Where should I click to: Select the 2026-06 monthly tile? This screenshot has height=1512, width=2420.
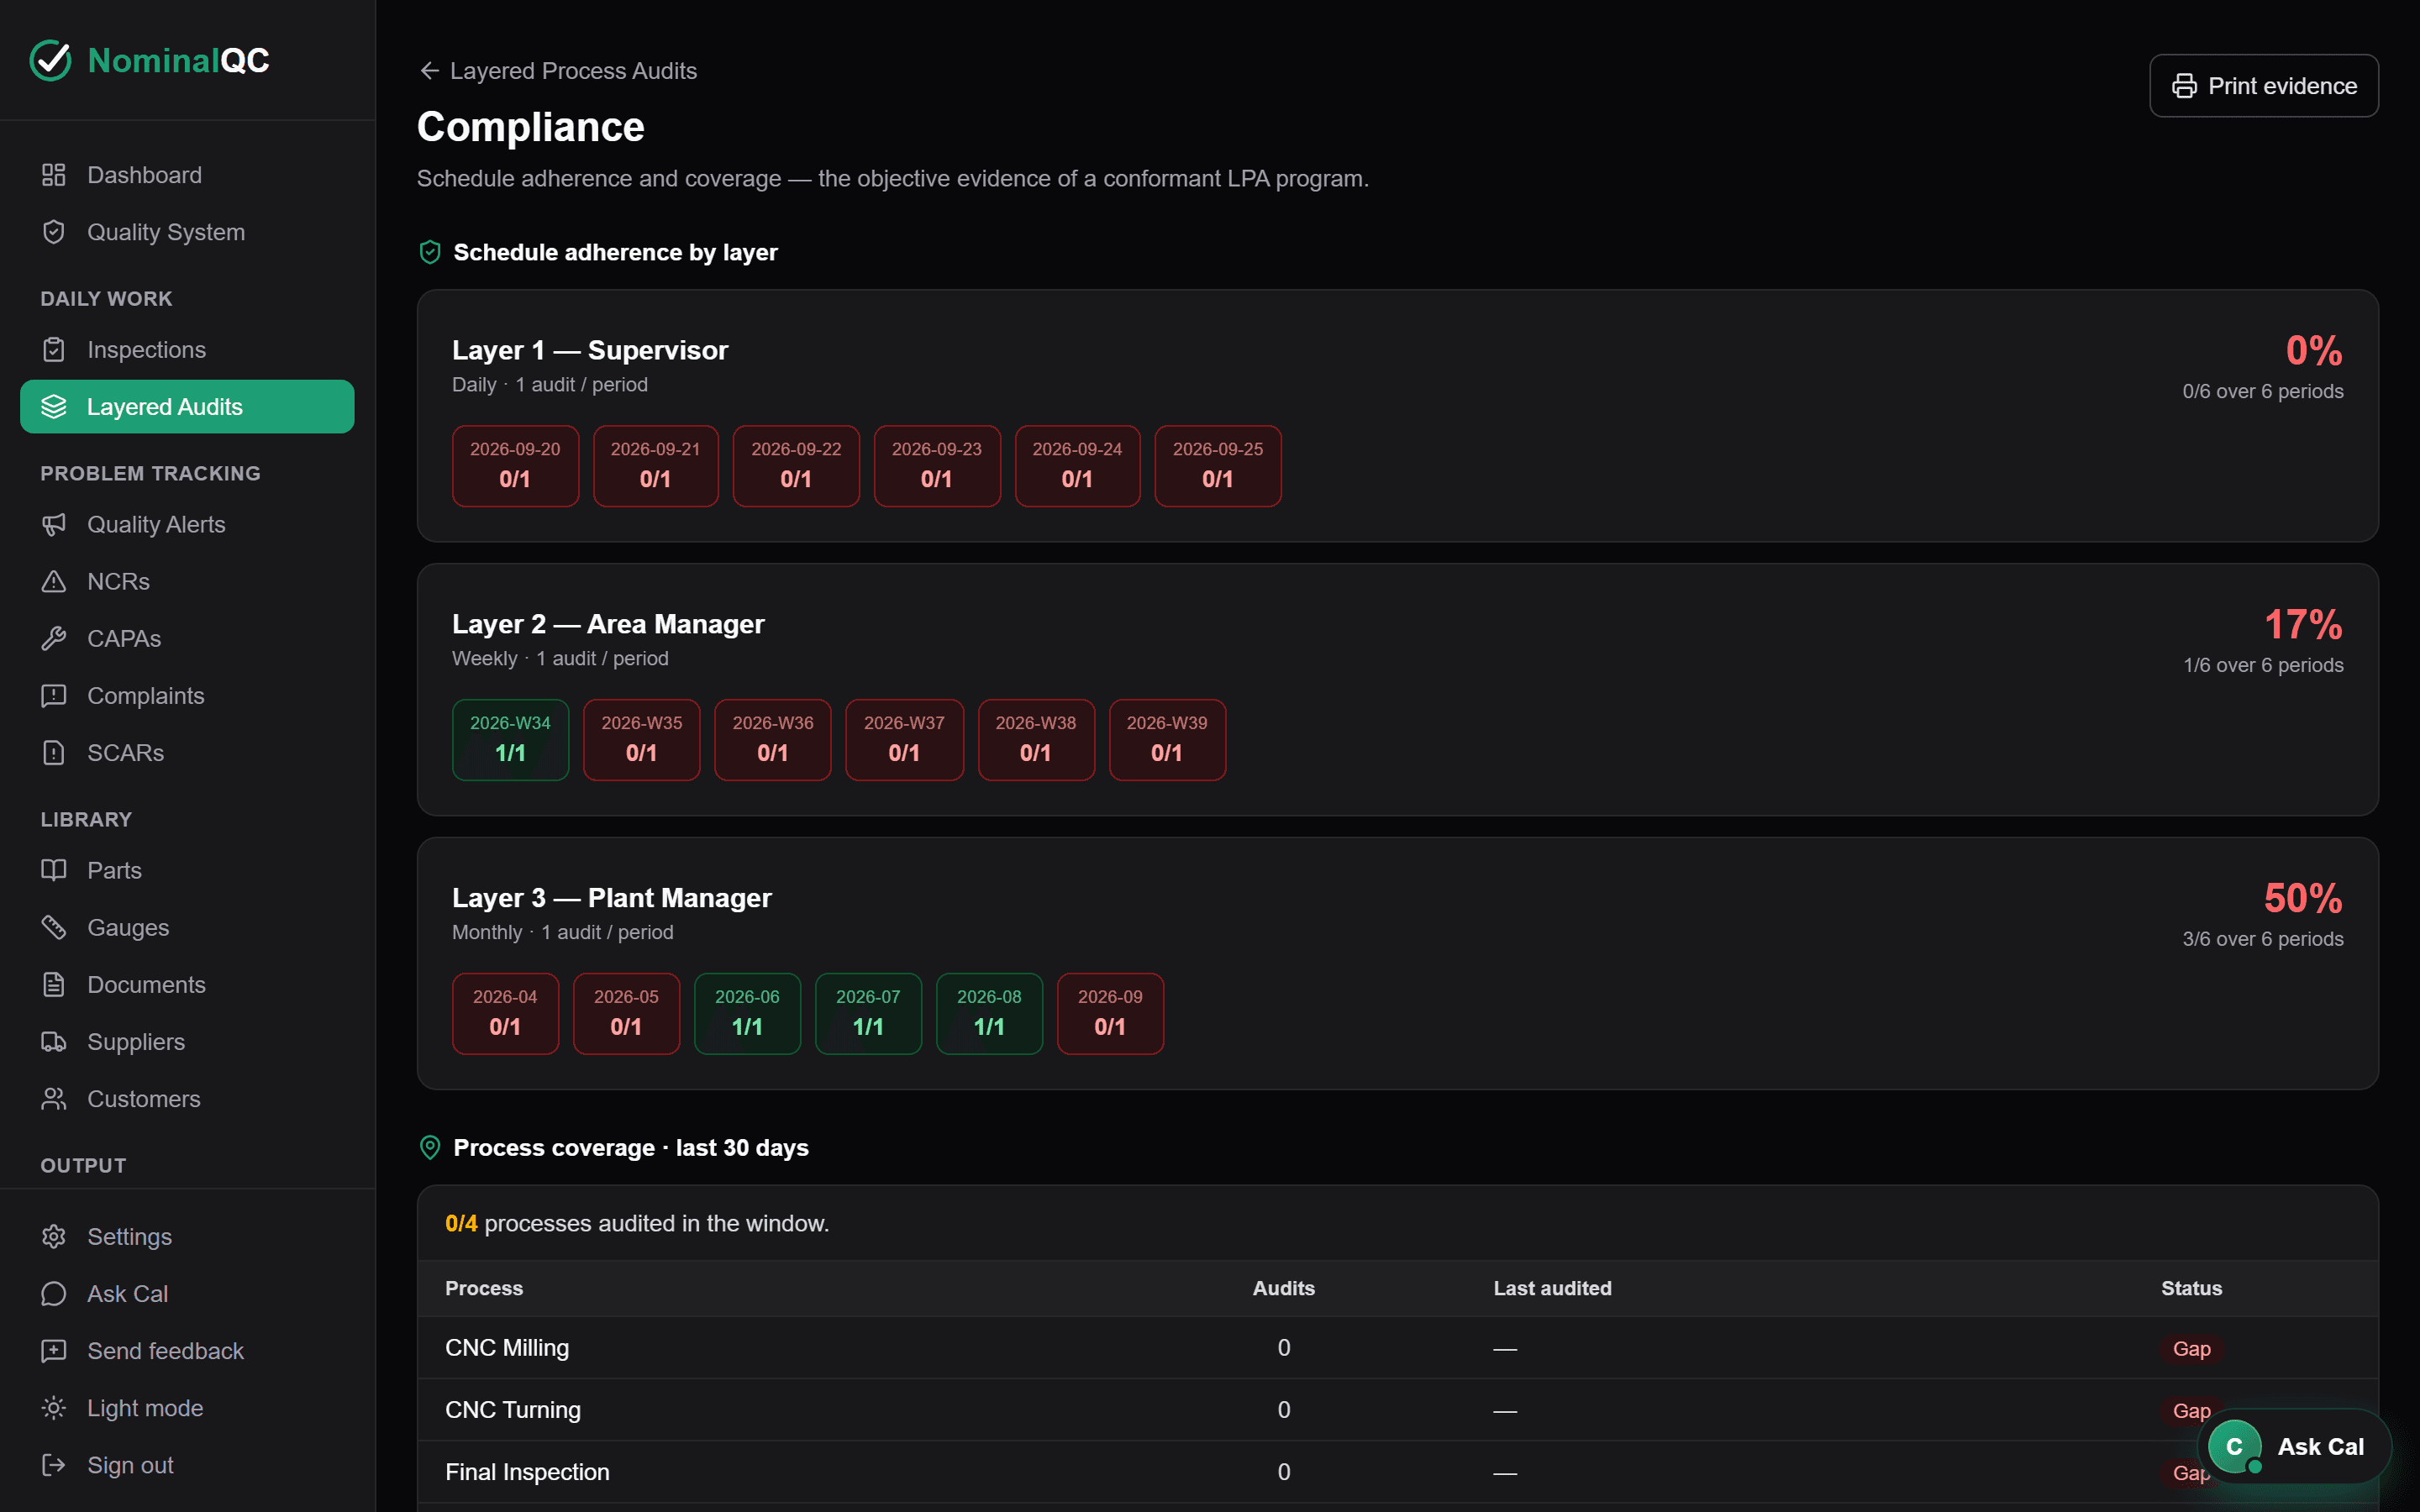(747, 1014)
